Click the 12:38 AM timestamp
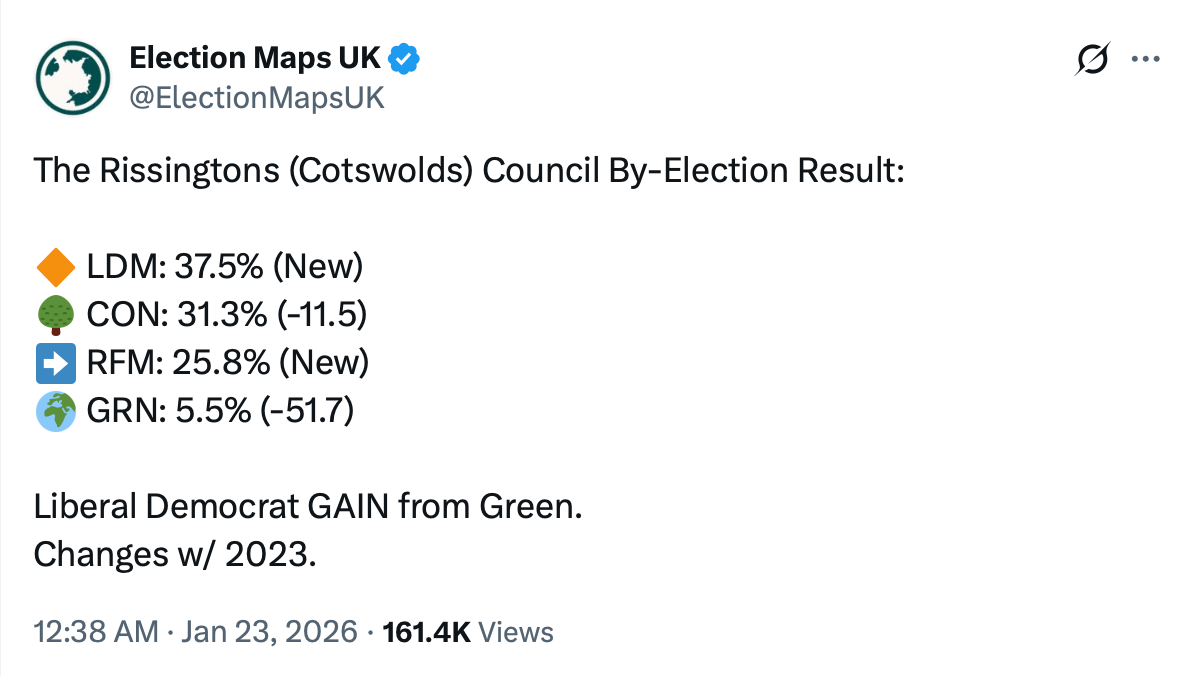The height and width of the screenshot is (676, 1190). (x=96, y=632)
